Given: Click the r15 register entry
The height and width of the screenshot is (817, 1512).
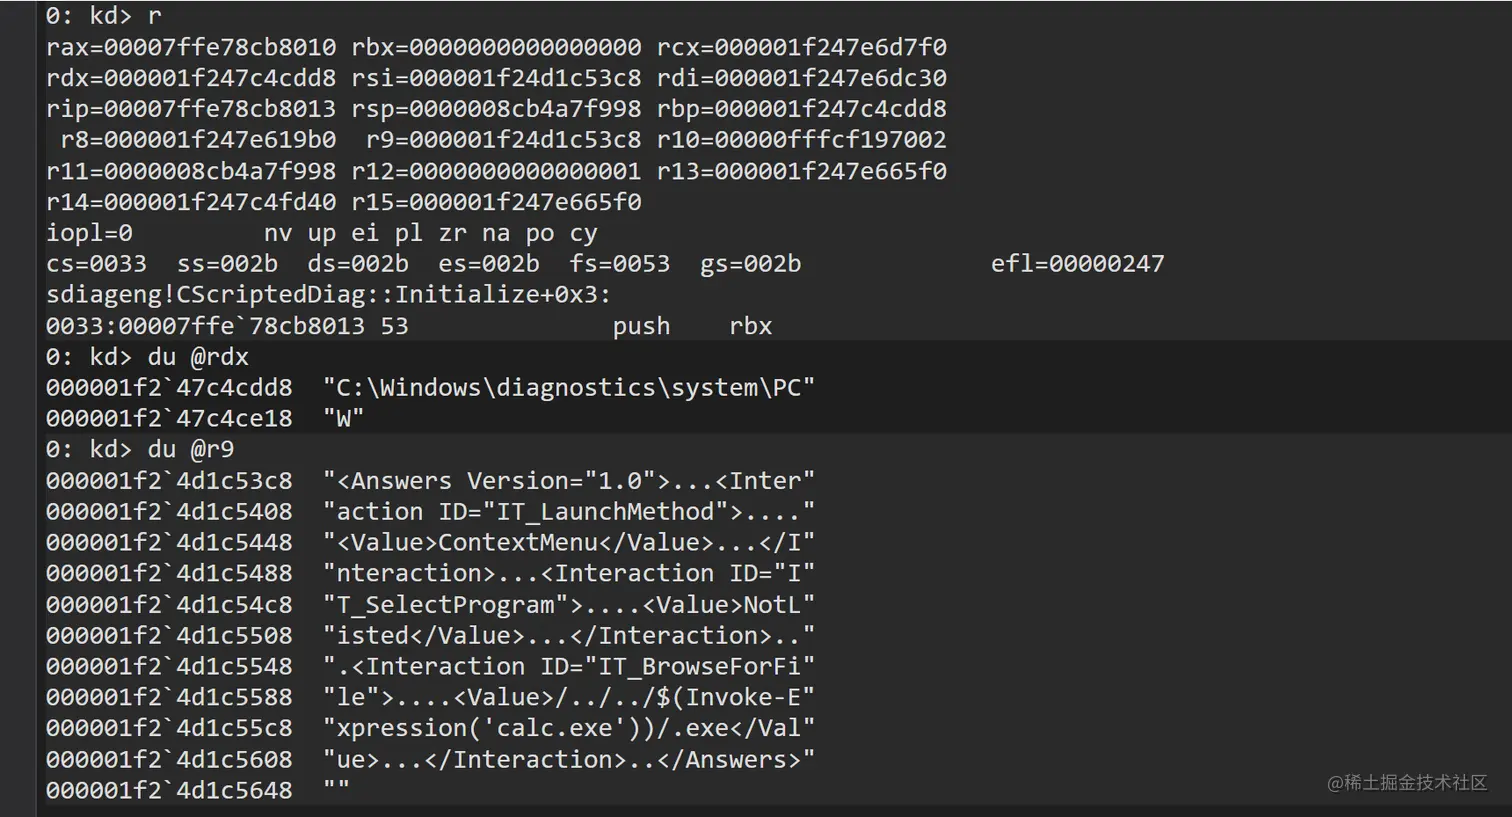Looking at the screenshot, I should coord(496,202).
